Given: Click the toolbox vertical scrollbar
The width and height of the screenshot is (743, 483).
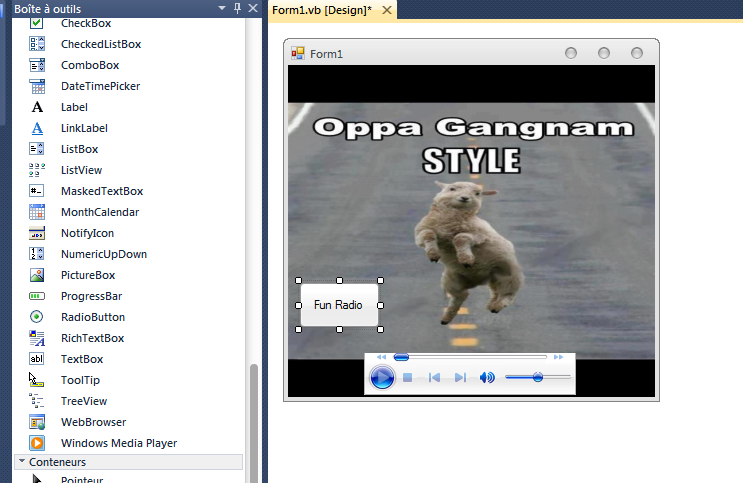Looking at the screenshot, I should [x=254, y=422].
